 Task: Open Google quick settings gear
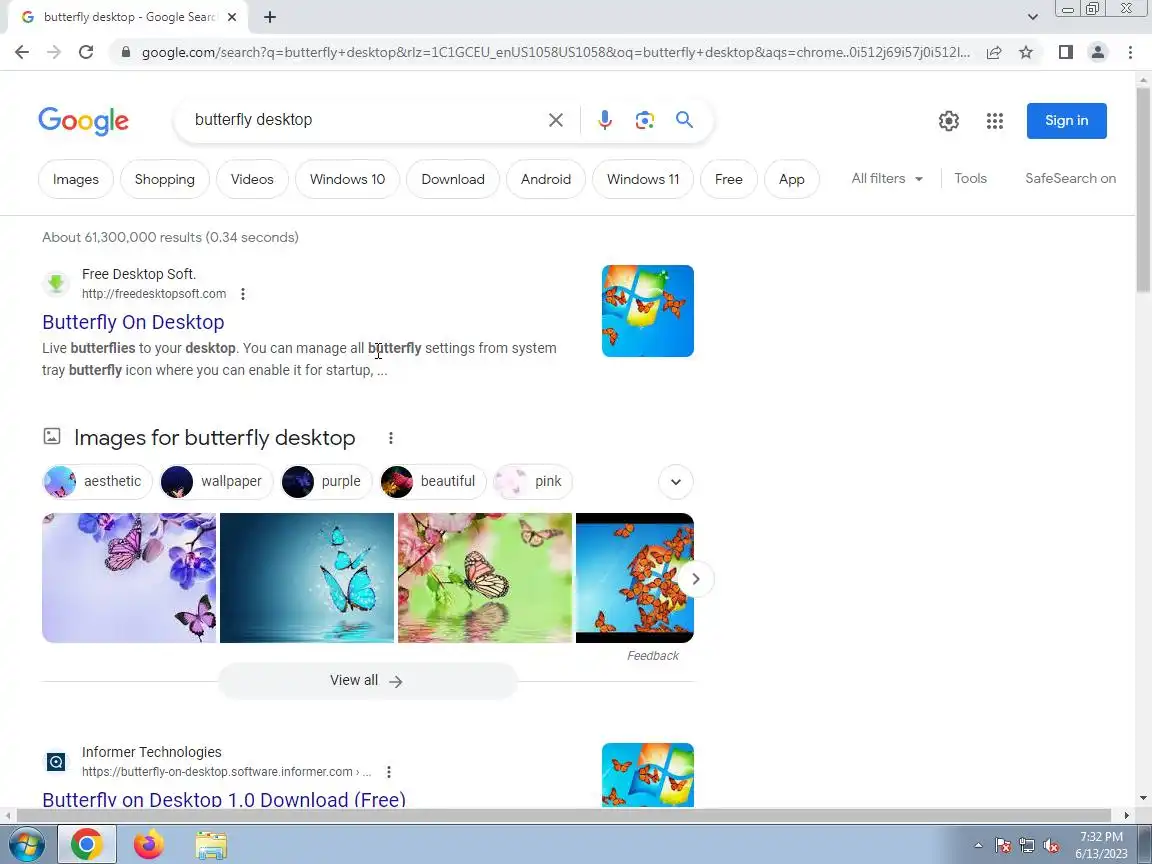pyautogui.click(x=948, y=120)
